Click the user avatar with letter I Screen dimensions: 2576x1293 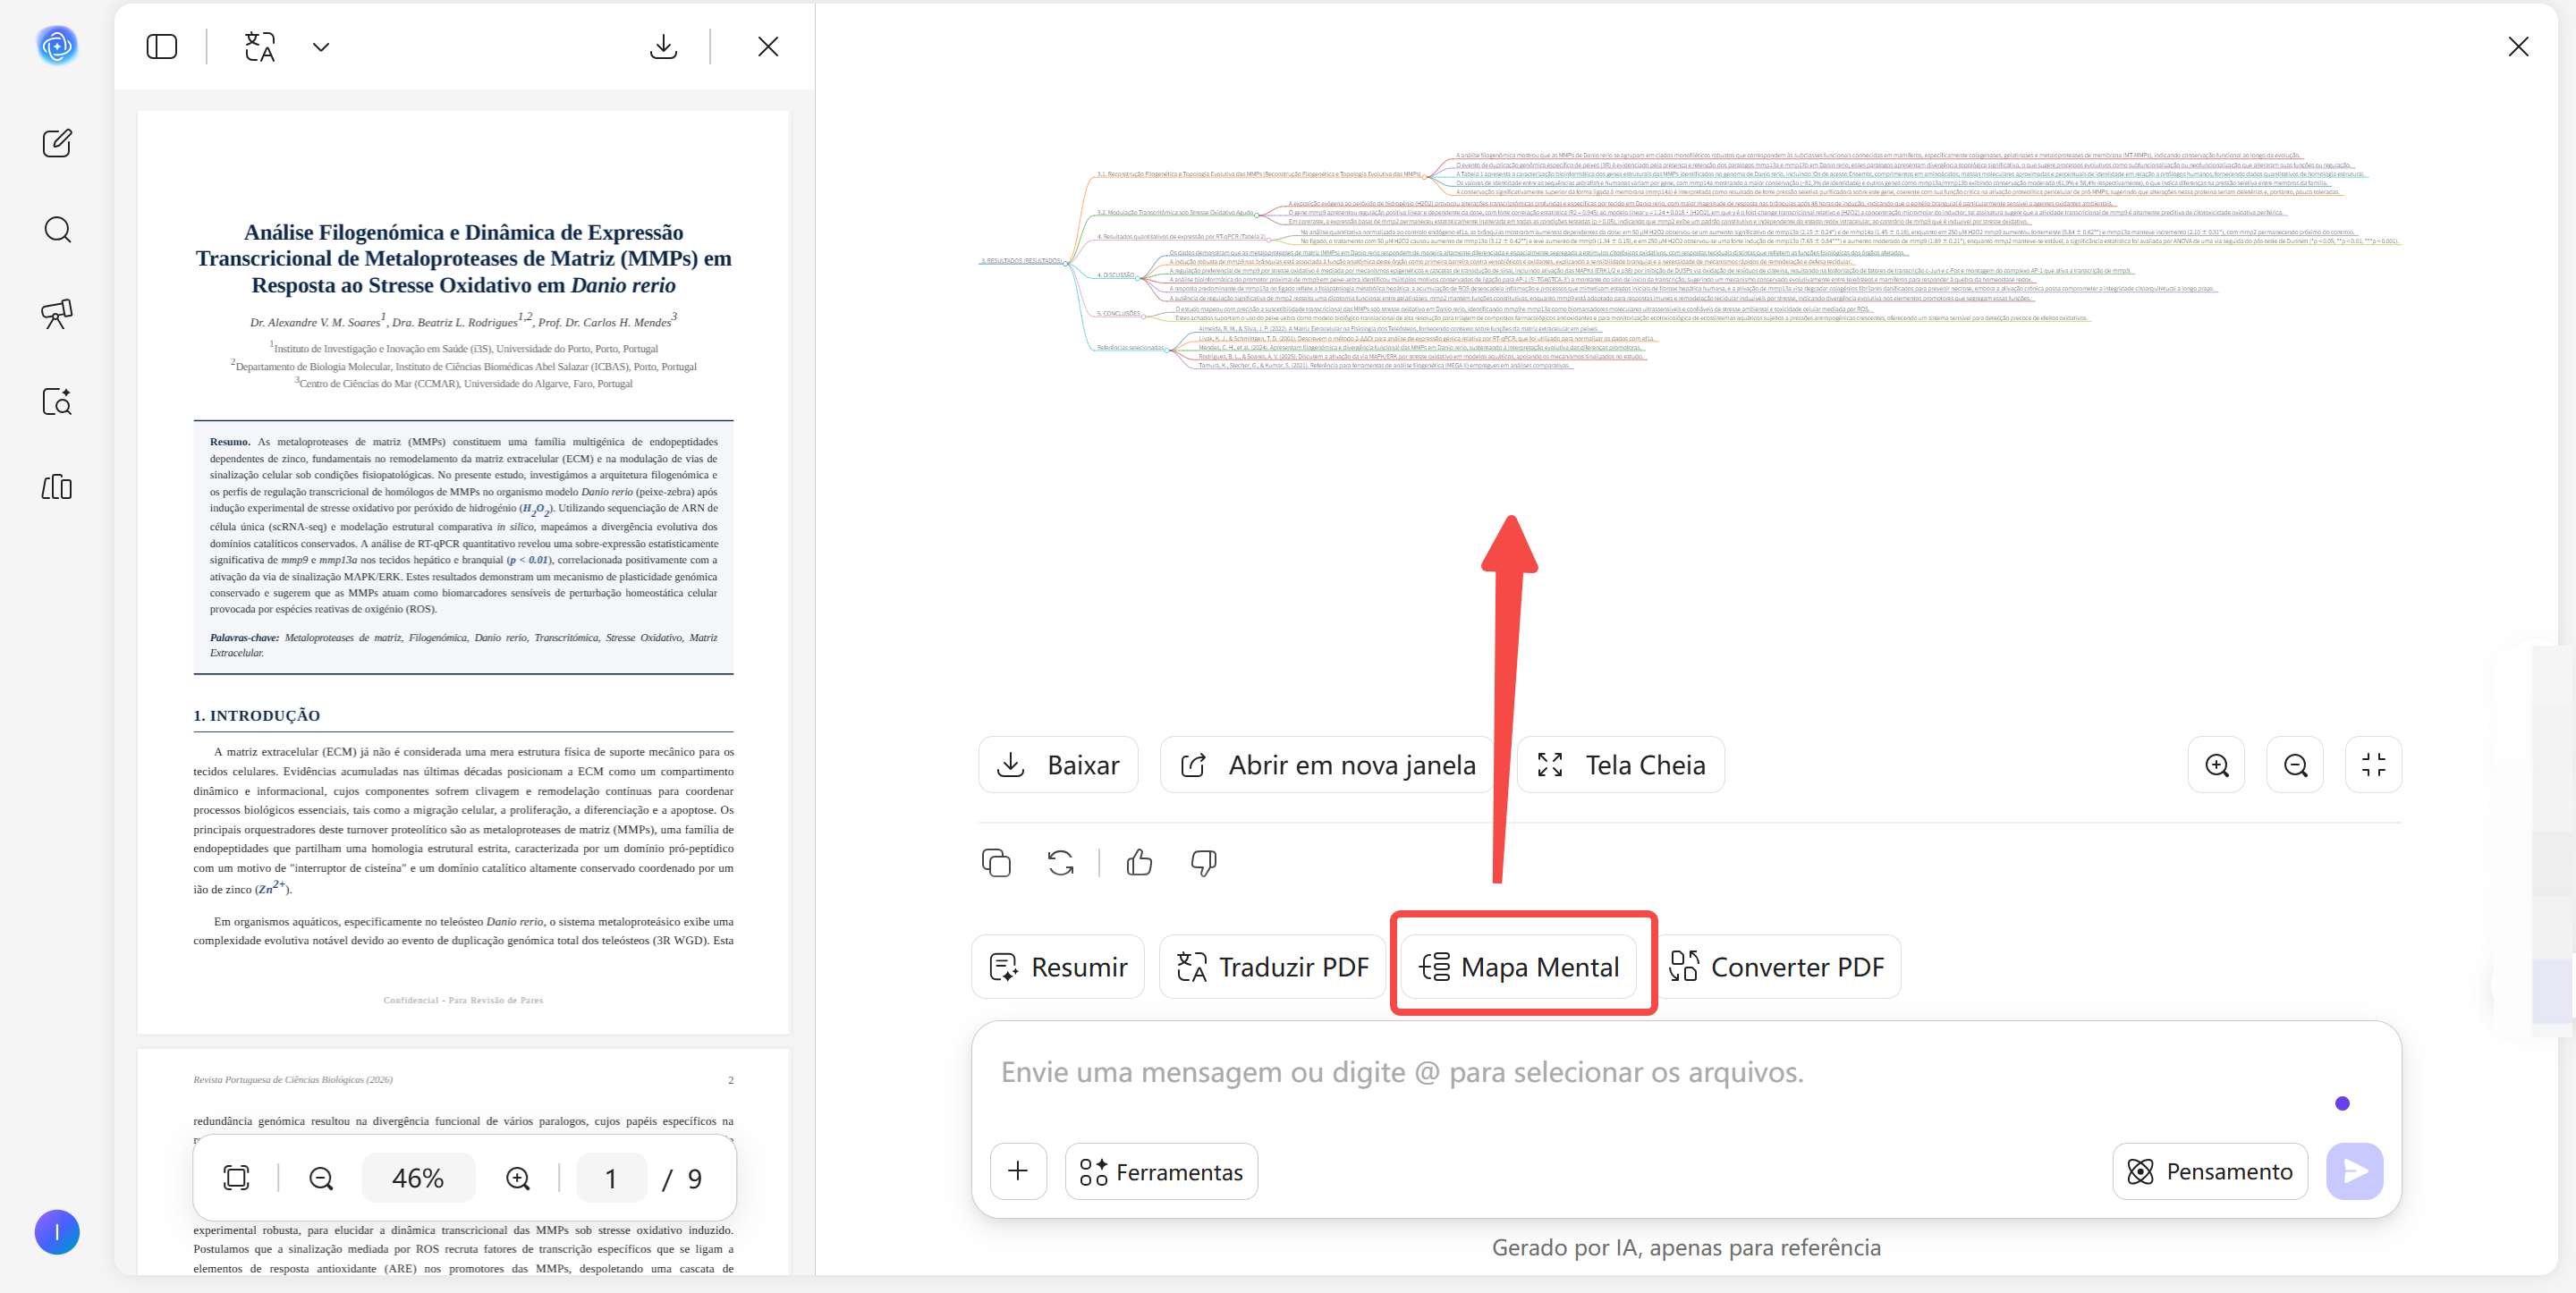(57, 1232)
